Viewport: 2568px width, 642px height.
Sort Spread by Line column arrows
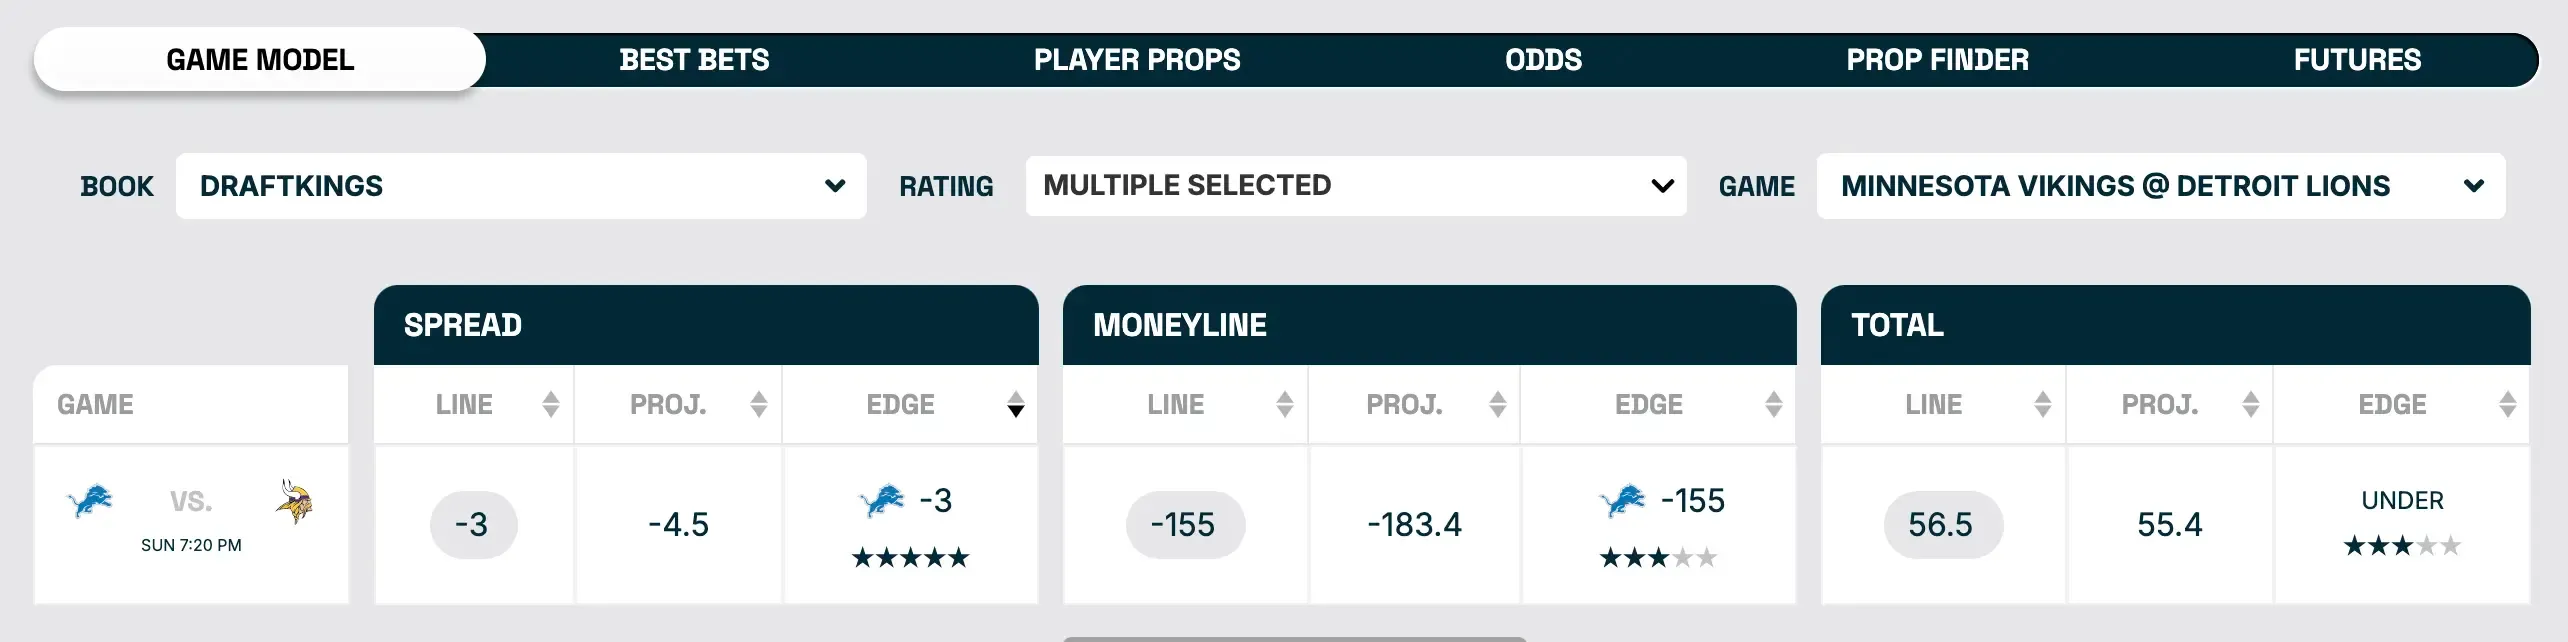click(x=551, y=404)
